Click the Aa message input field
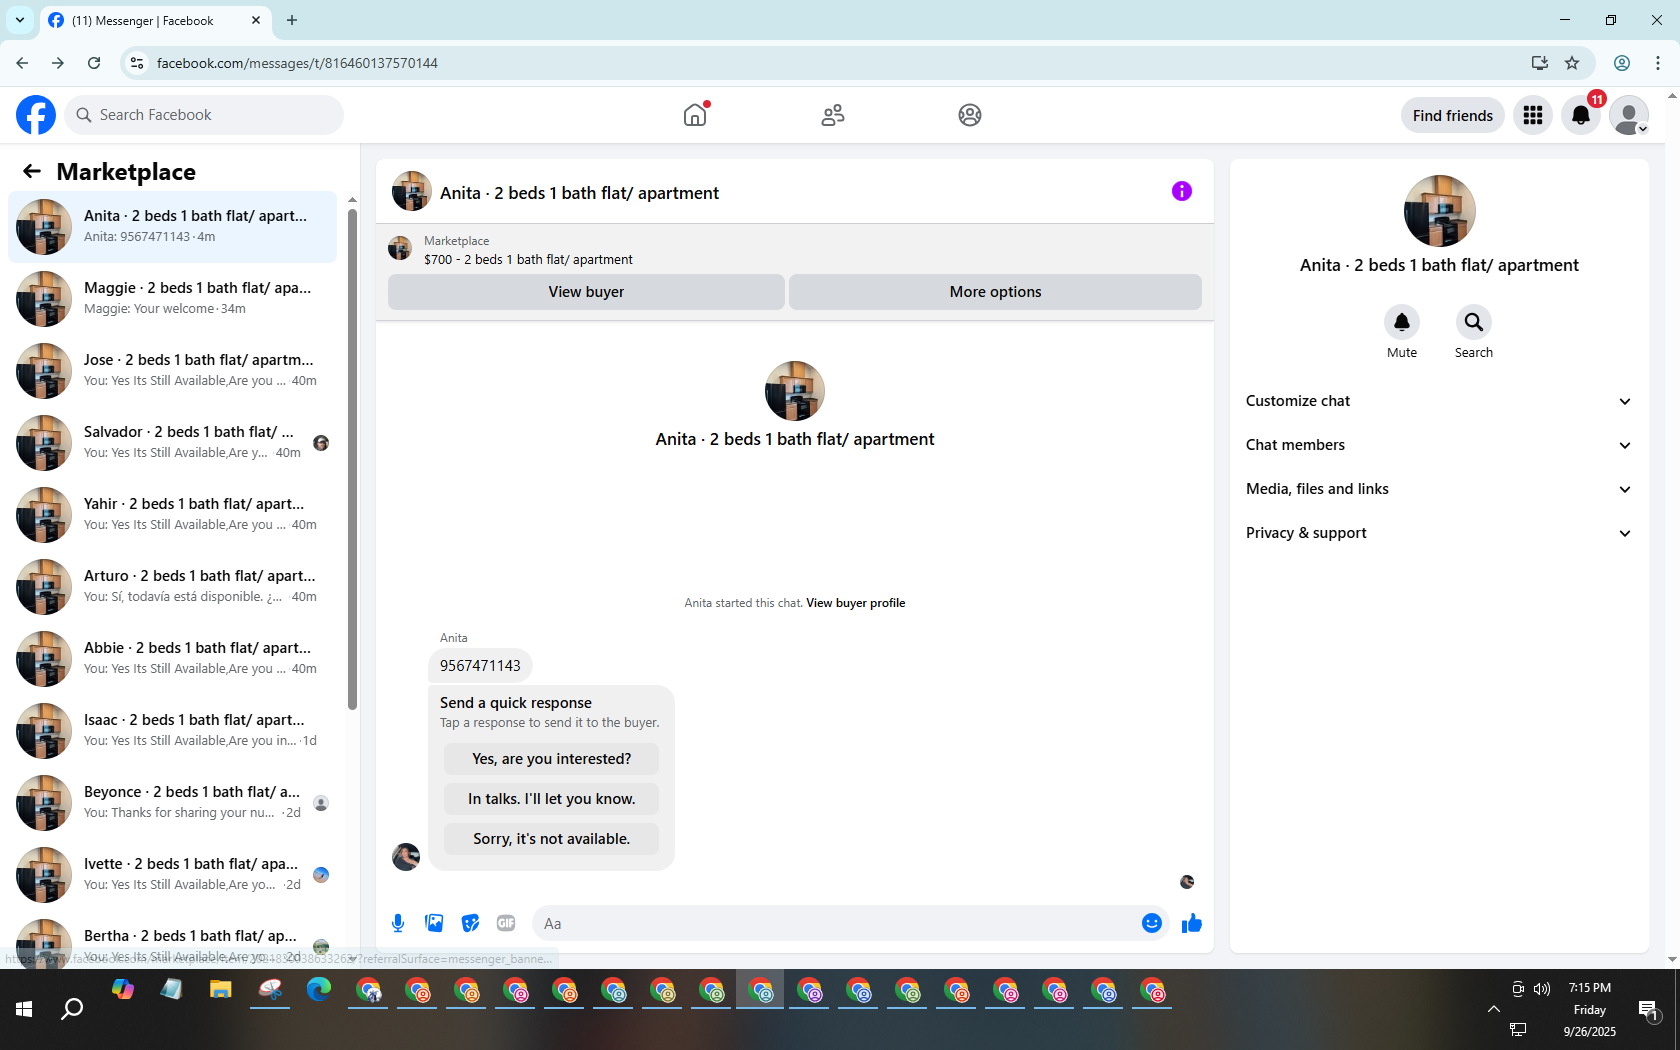 point(835,924)
